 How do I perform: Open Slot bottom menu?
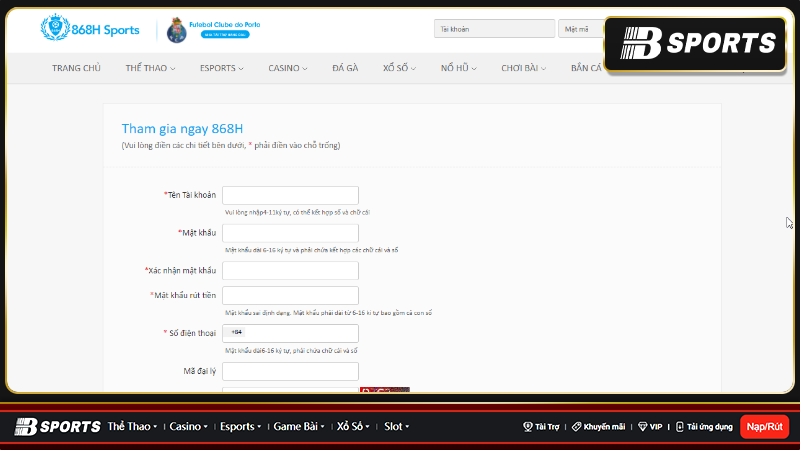click(x=396, y=427)
